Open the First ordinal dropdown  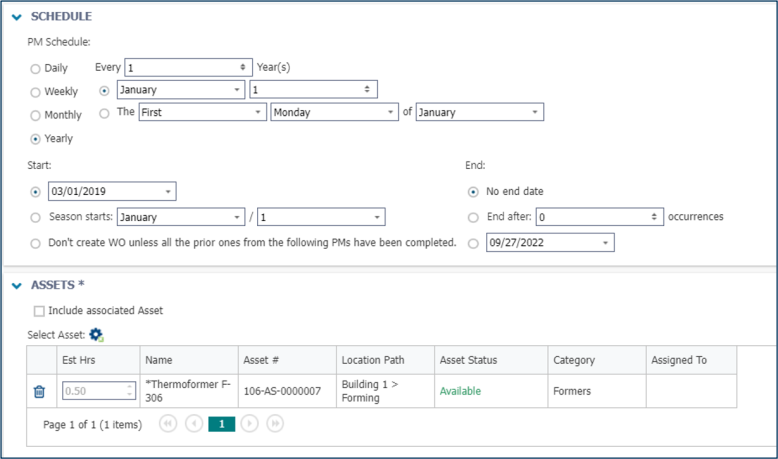click(x=203, y=112)
